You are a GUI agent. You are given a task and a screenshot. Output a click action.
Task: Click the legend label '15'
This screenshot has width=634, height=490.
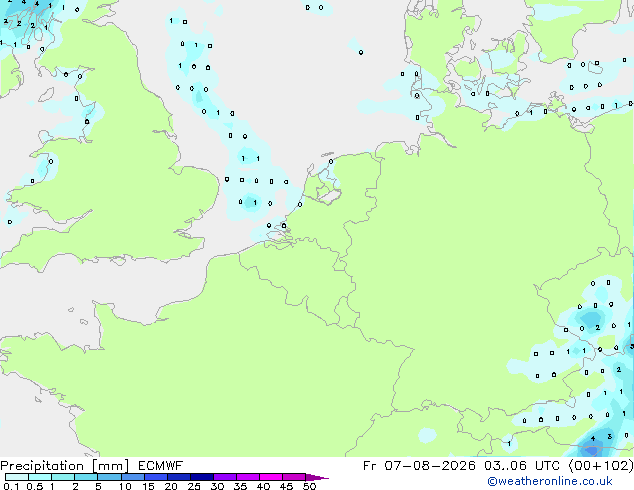click(148, 486)
